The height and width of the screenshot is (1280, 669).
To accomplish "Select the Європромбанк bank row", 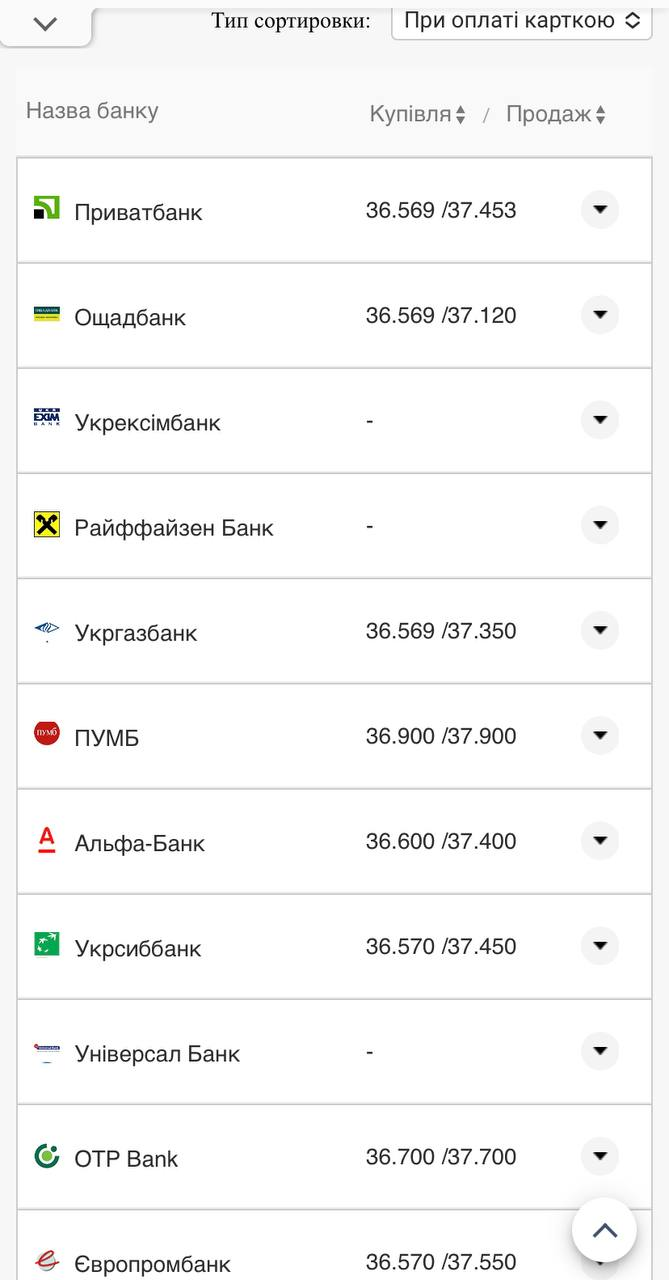I will [152, 1264].
